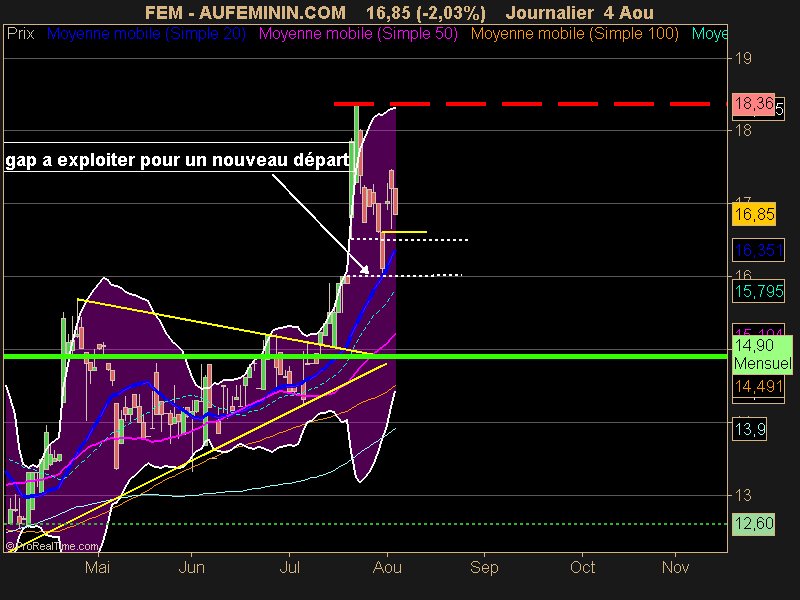Select the orange 16,85 current price label
The height and width of the screenshot is (600, 800).
click(x=754, y=214)
